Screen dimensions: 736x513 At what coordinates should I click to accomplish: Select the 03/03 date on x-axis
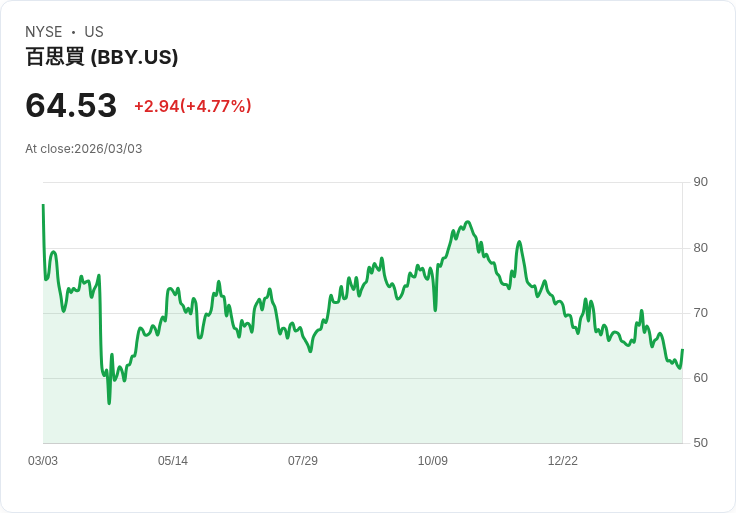click(43, 461)
